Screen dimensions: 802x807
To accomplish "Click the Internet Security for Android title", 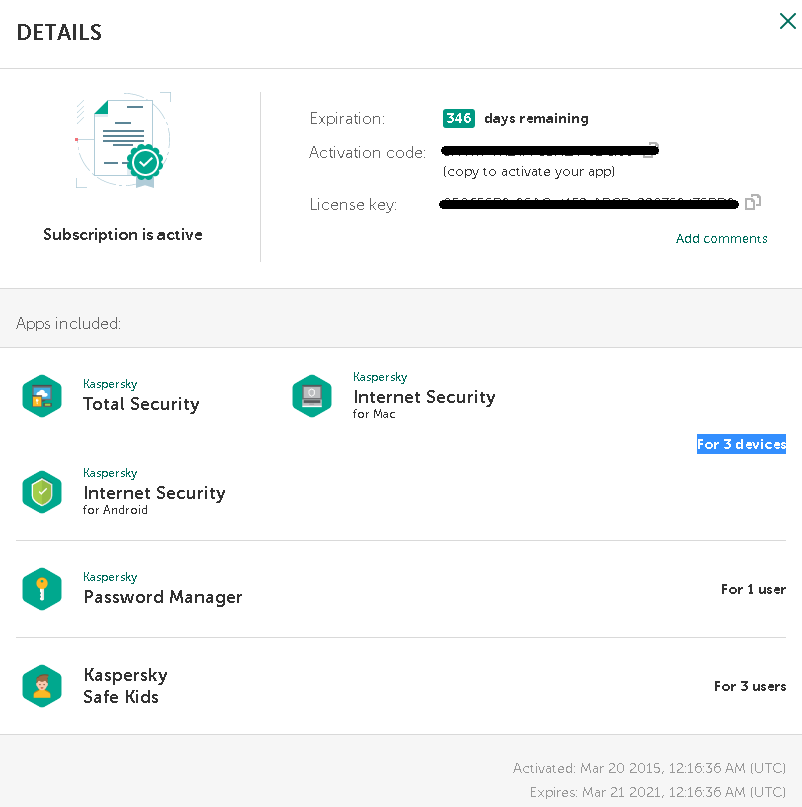I will 154,493.
